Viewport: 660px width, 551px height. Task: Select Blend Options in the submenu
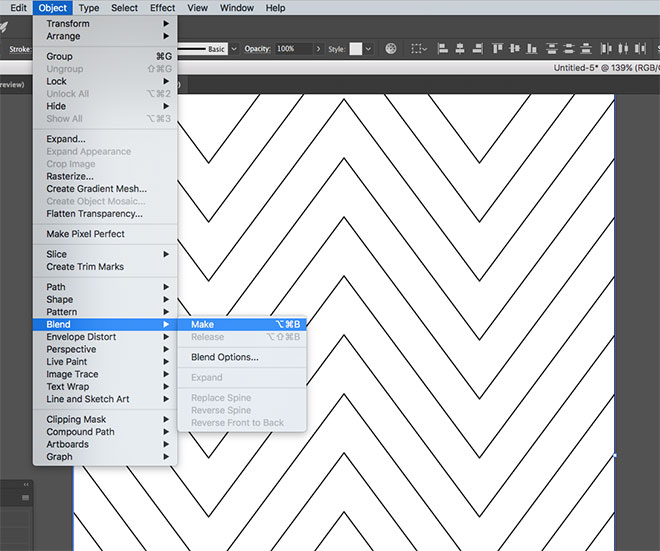[224, 357]
